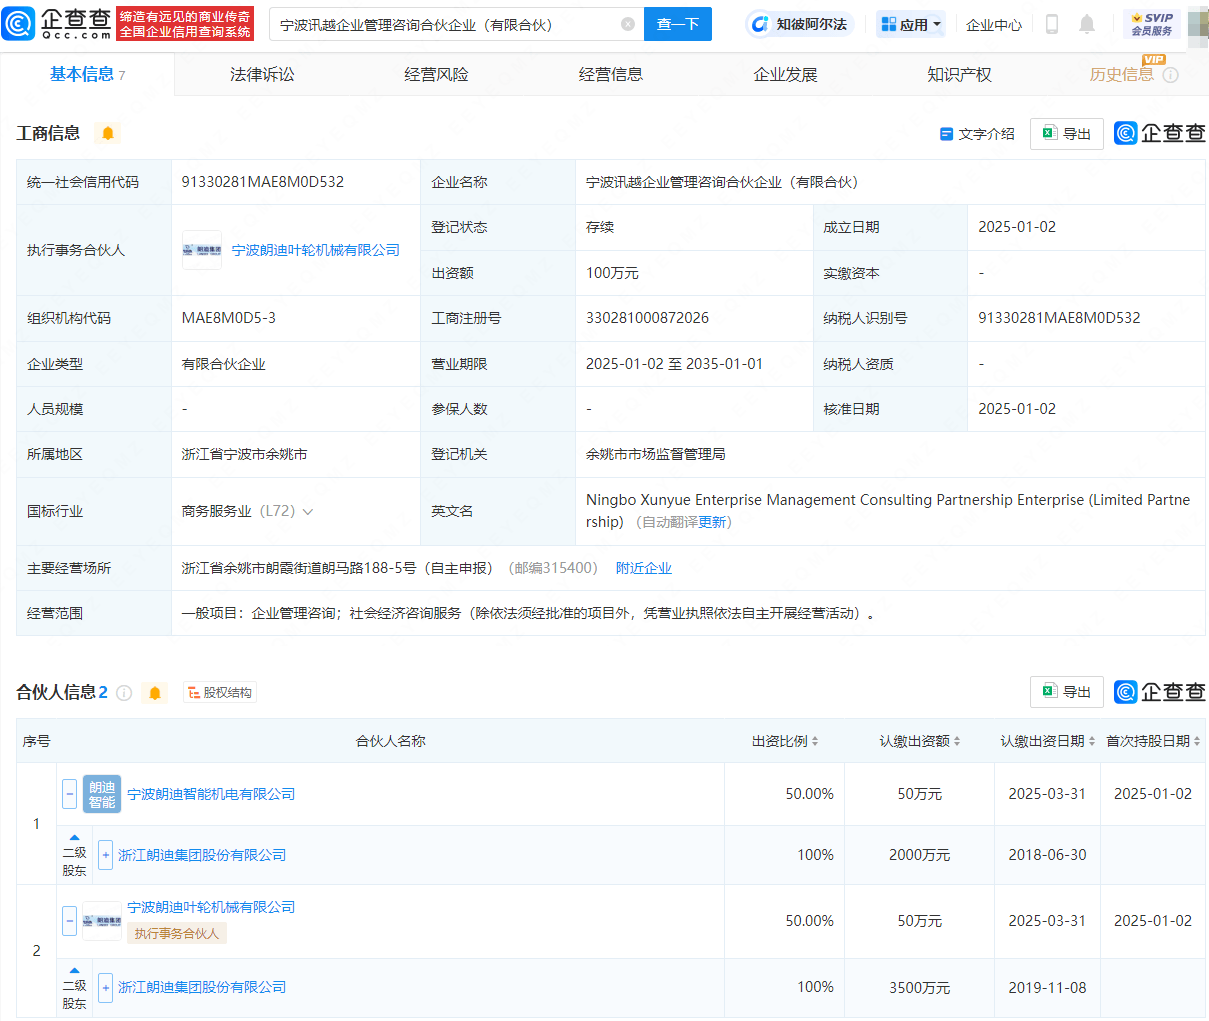
Task: Click 企查查 logo beside 合伙人信息 export
Action: tap(1160, 692)
